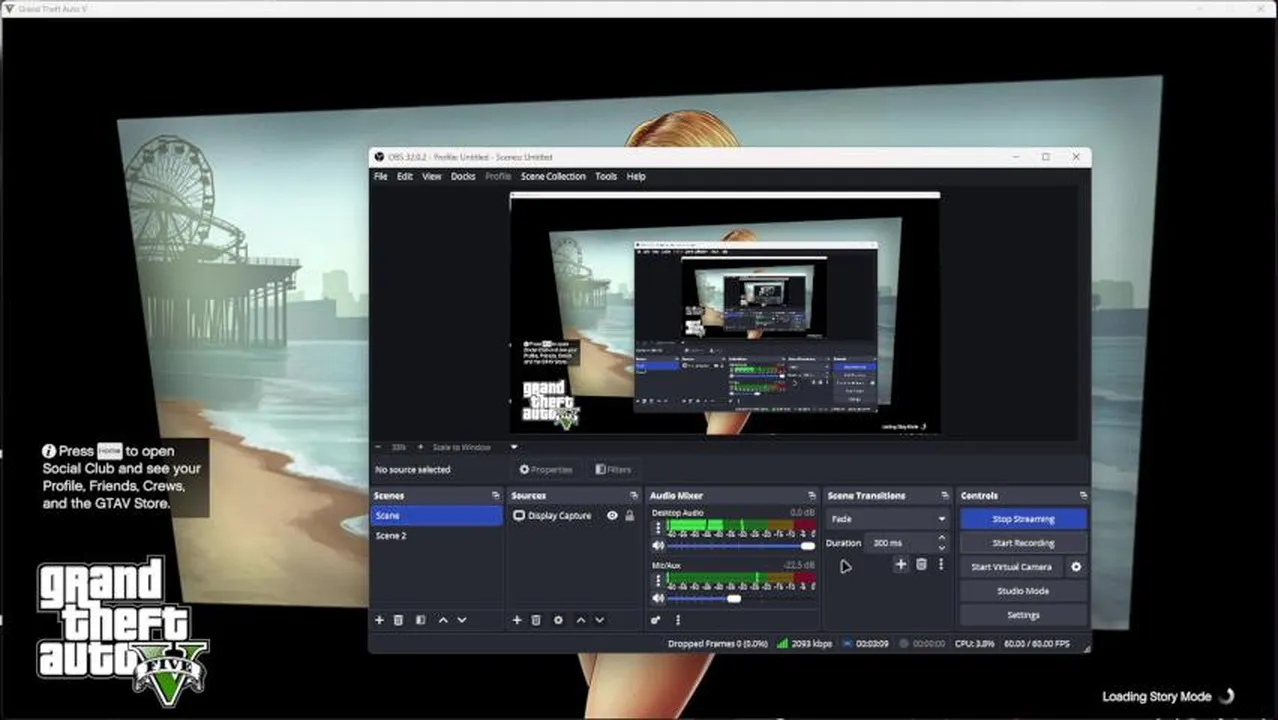Add a new source in Sources panel

pos(517,620)
